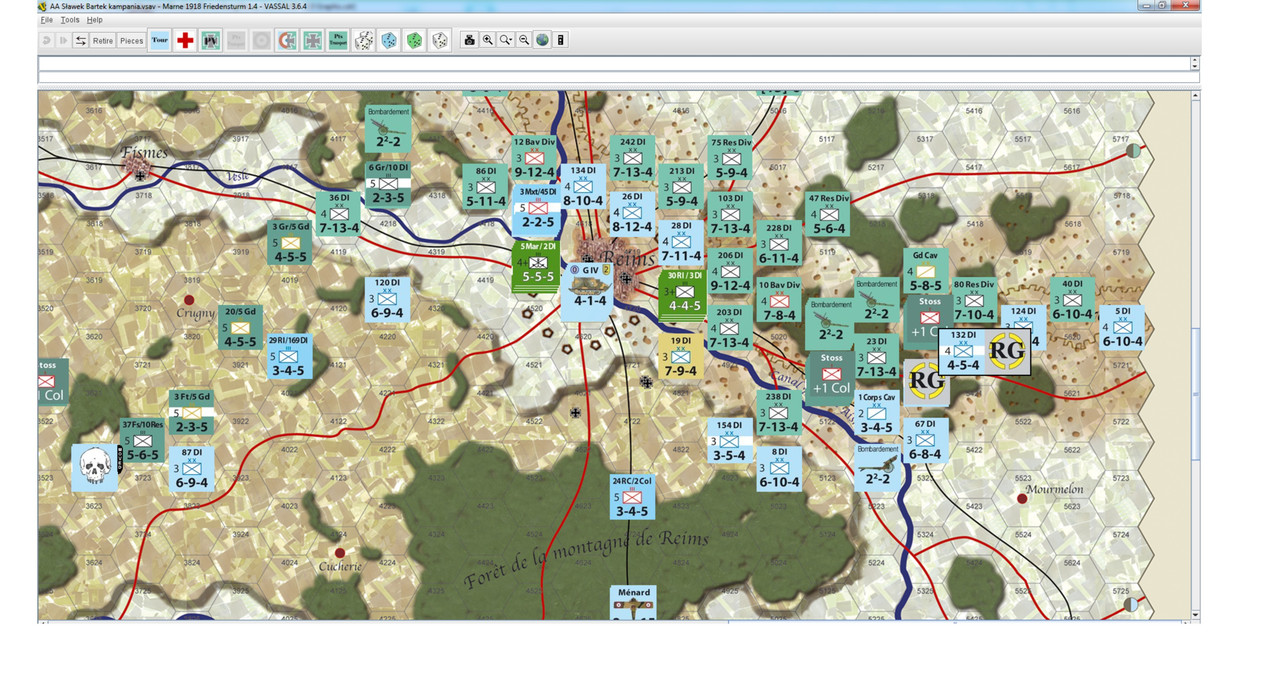This screenshot has width=1280, height=693.
Task: Select the Ménard counter
Action: pyautogui.click(x=632, y=603)
